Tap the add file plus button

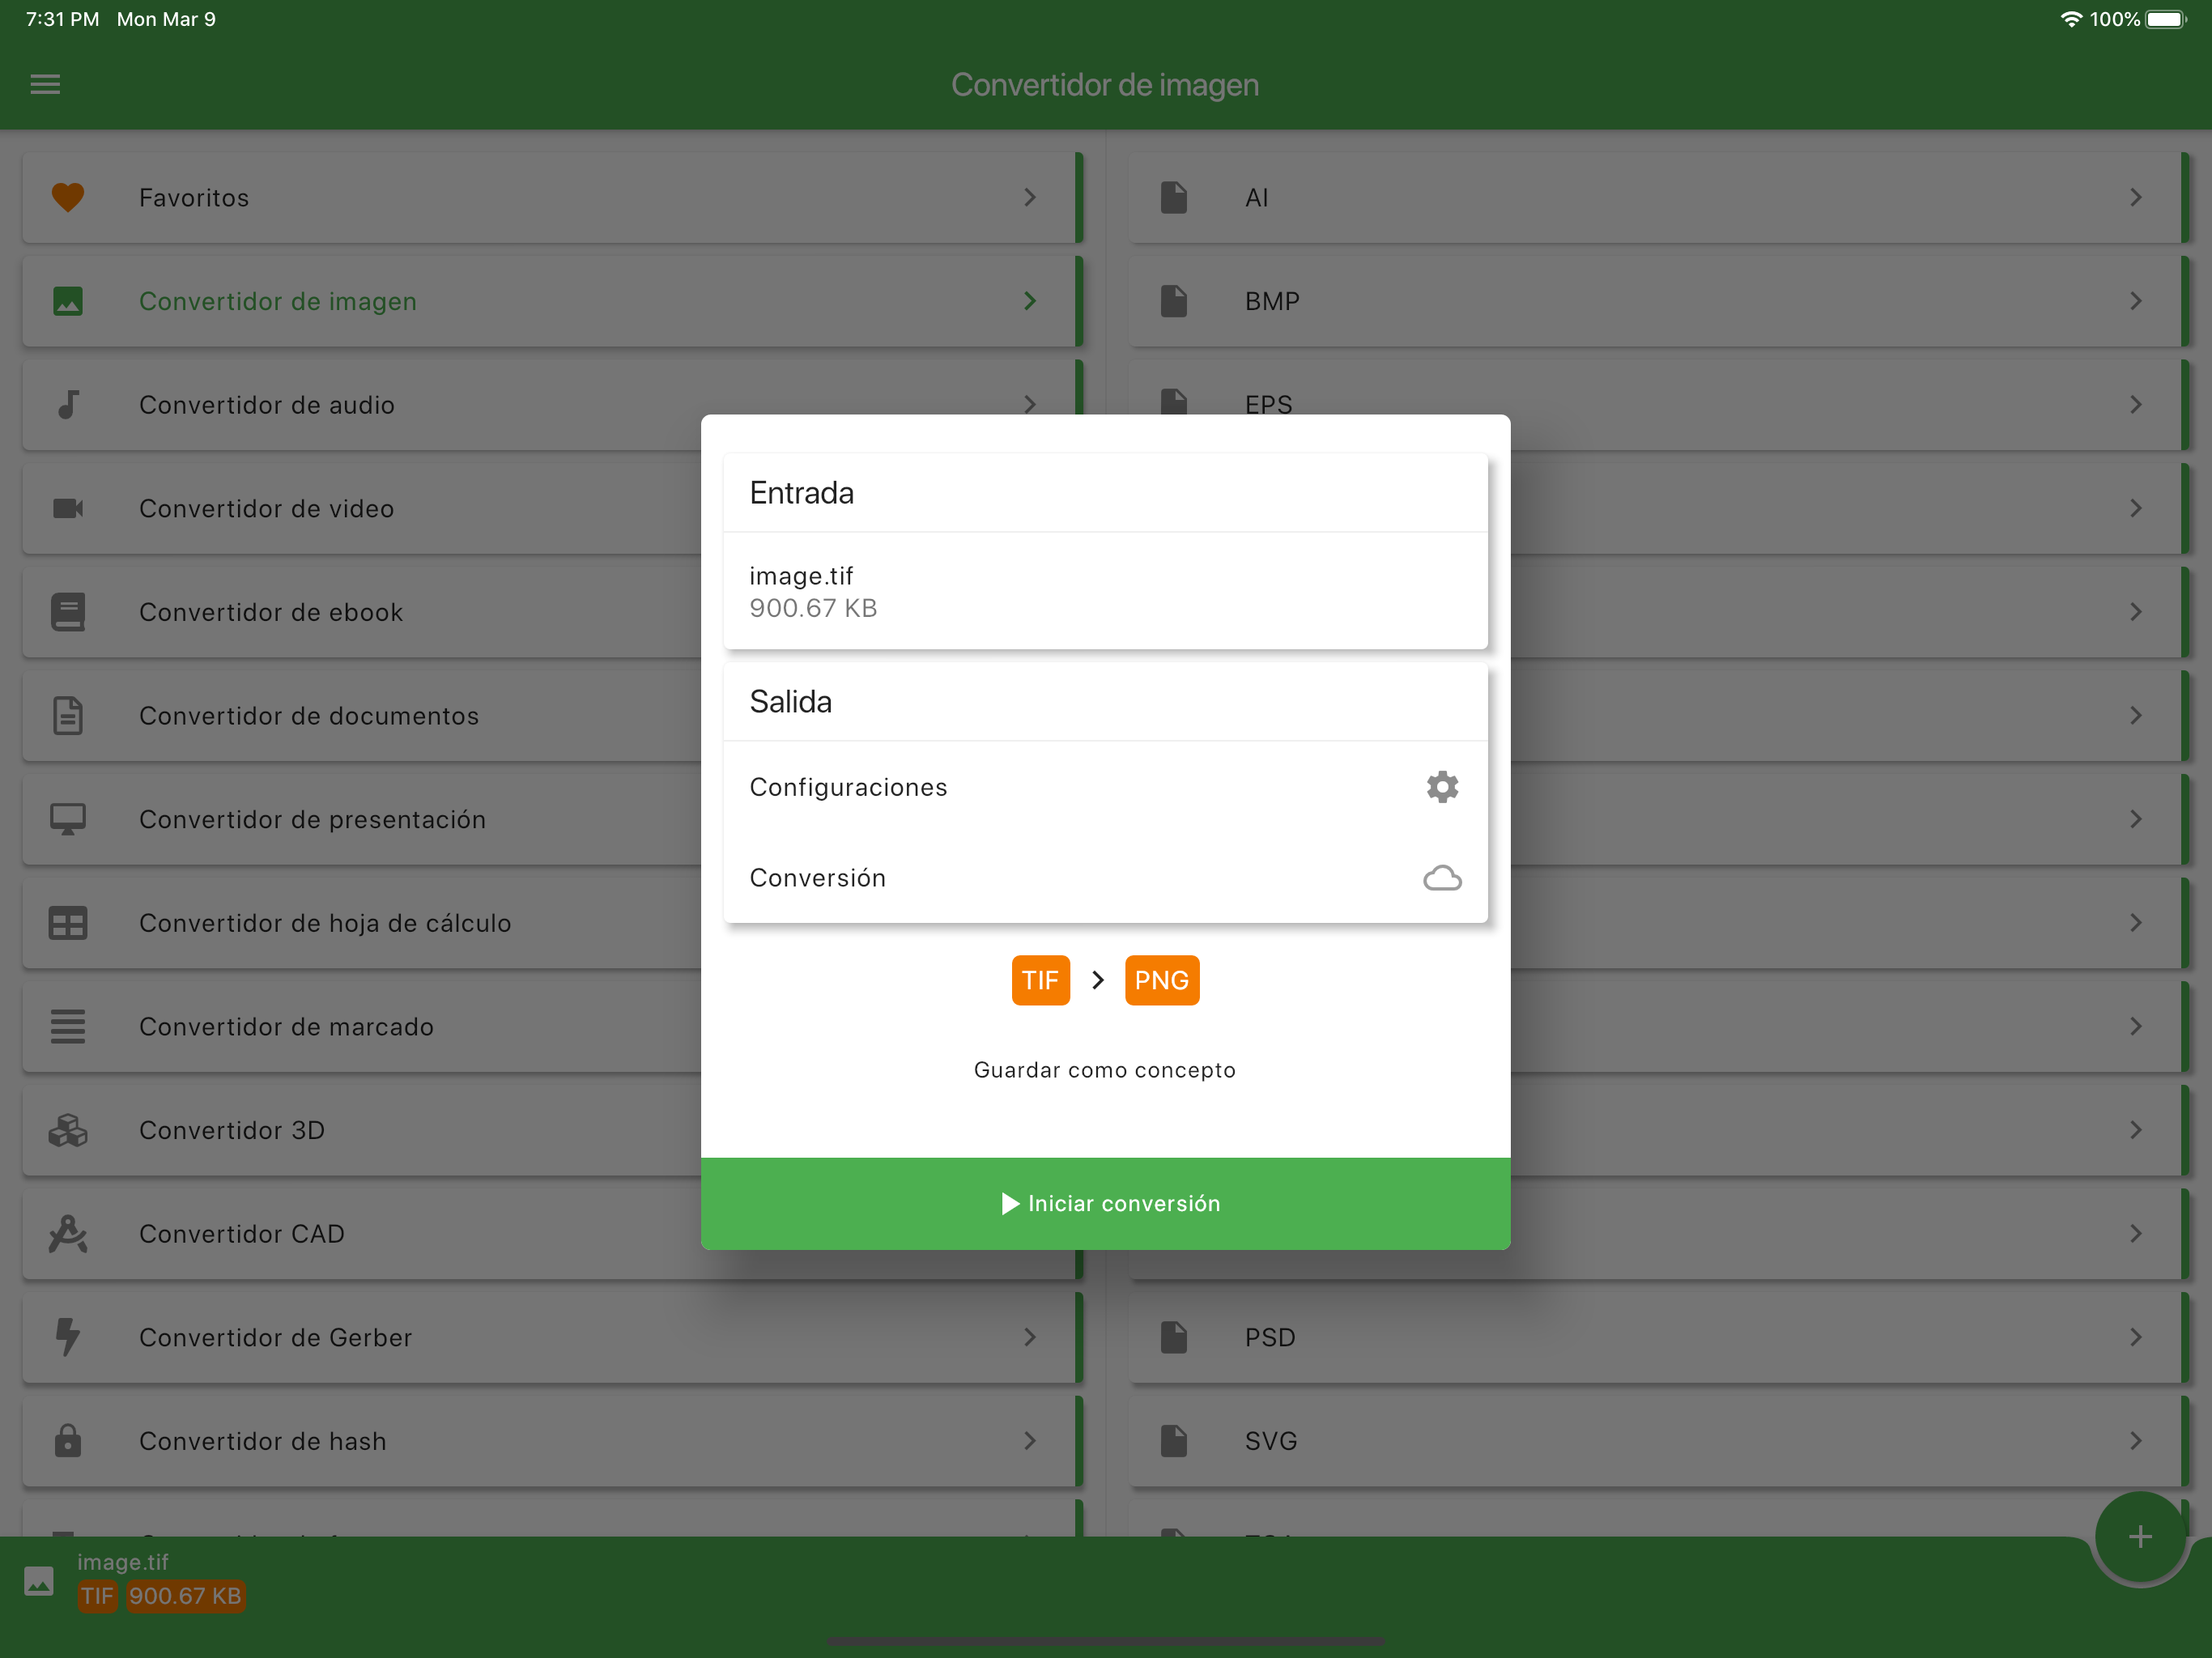pyautogui.click(x=2139, y=1537)
